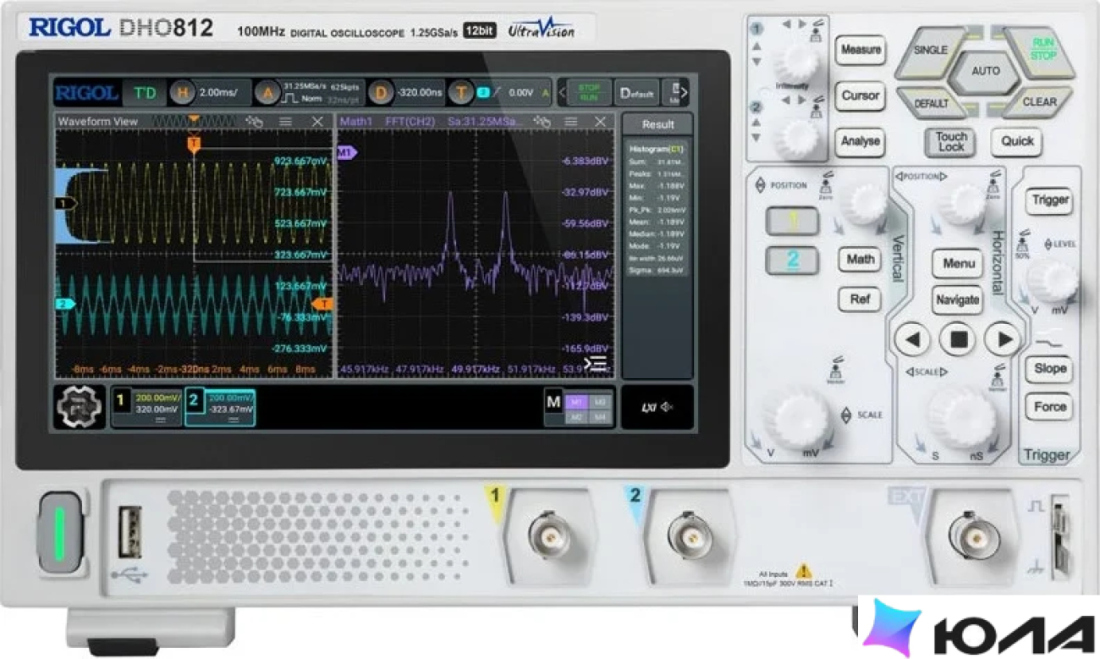This screenshot has height=659, width=1100.
Task: Expand channel 1 label handle below 320.00mV
Action: pyautogui.click(x=159, y=420)
